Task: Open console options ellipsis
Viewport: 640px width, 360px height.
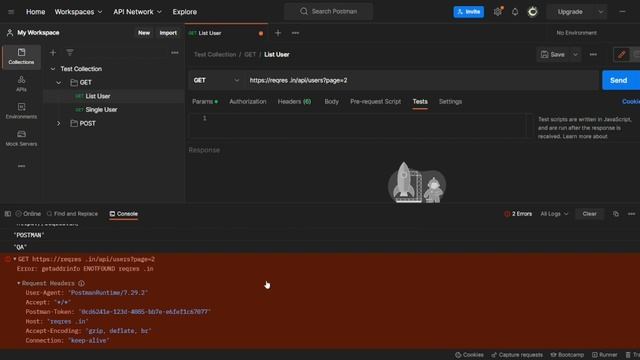Action: pos(631,214)
